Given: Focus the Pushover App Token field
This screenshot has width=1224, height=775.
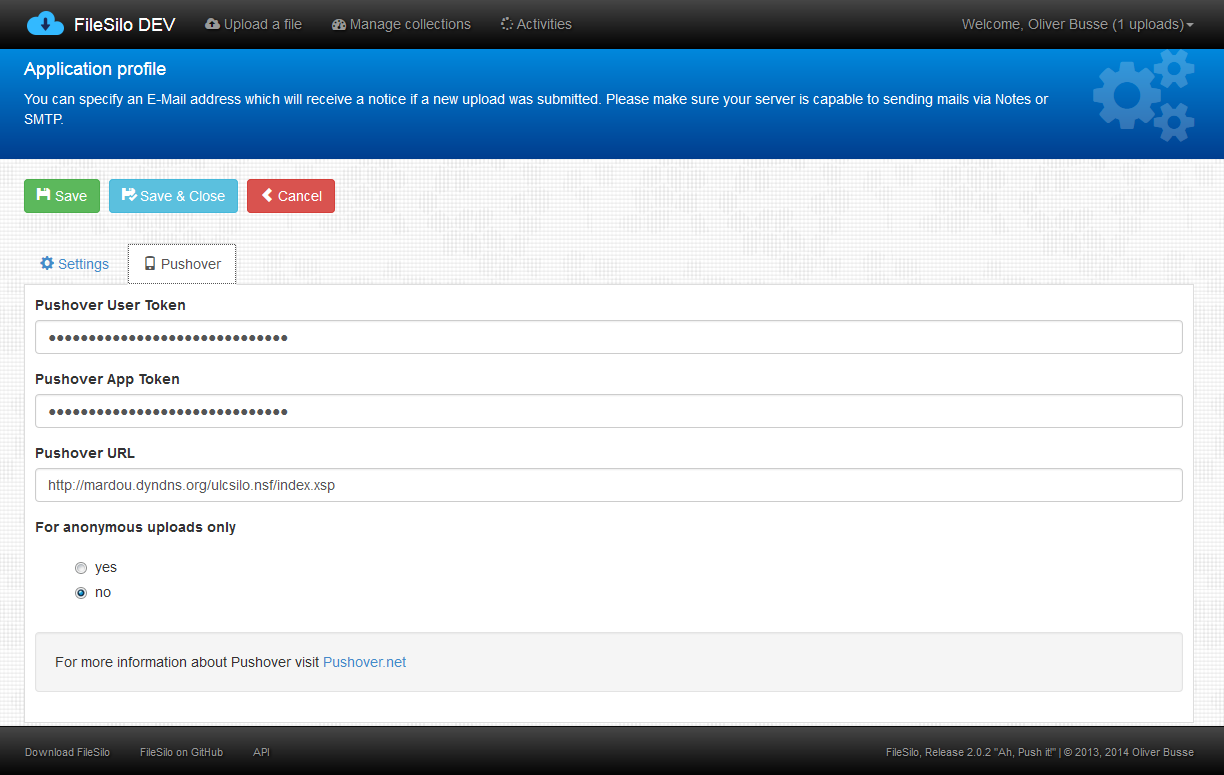Looking at the screenshot, I should [x=609, y=411].
